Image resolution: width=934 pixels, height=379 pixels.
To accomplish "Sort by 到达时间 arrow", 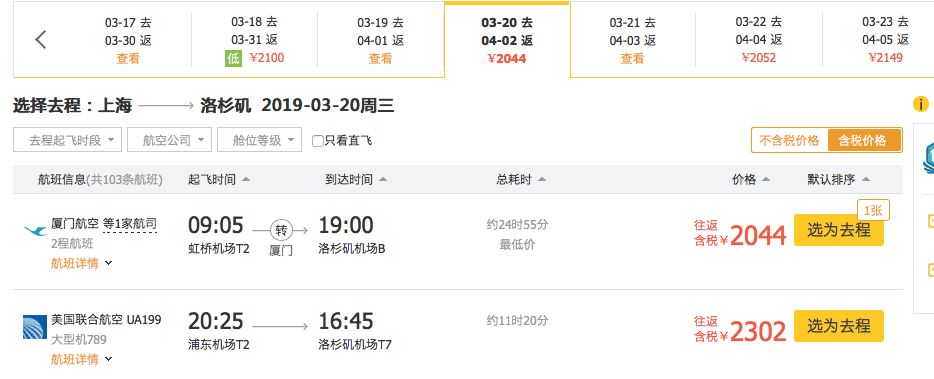I will pyautogui.click(x=383, y=179).
